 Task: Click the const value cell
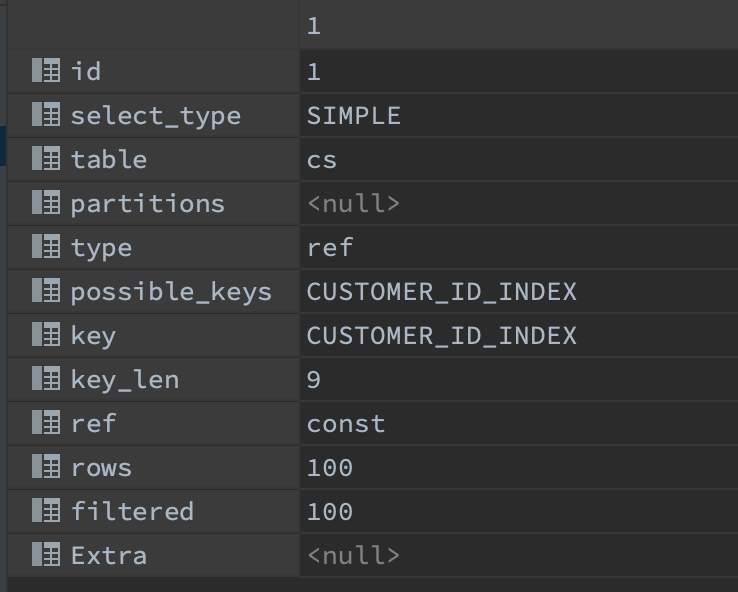346,424
